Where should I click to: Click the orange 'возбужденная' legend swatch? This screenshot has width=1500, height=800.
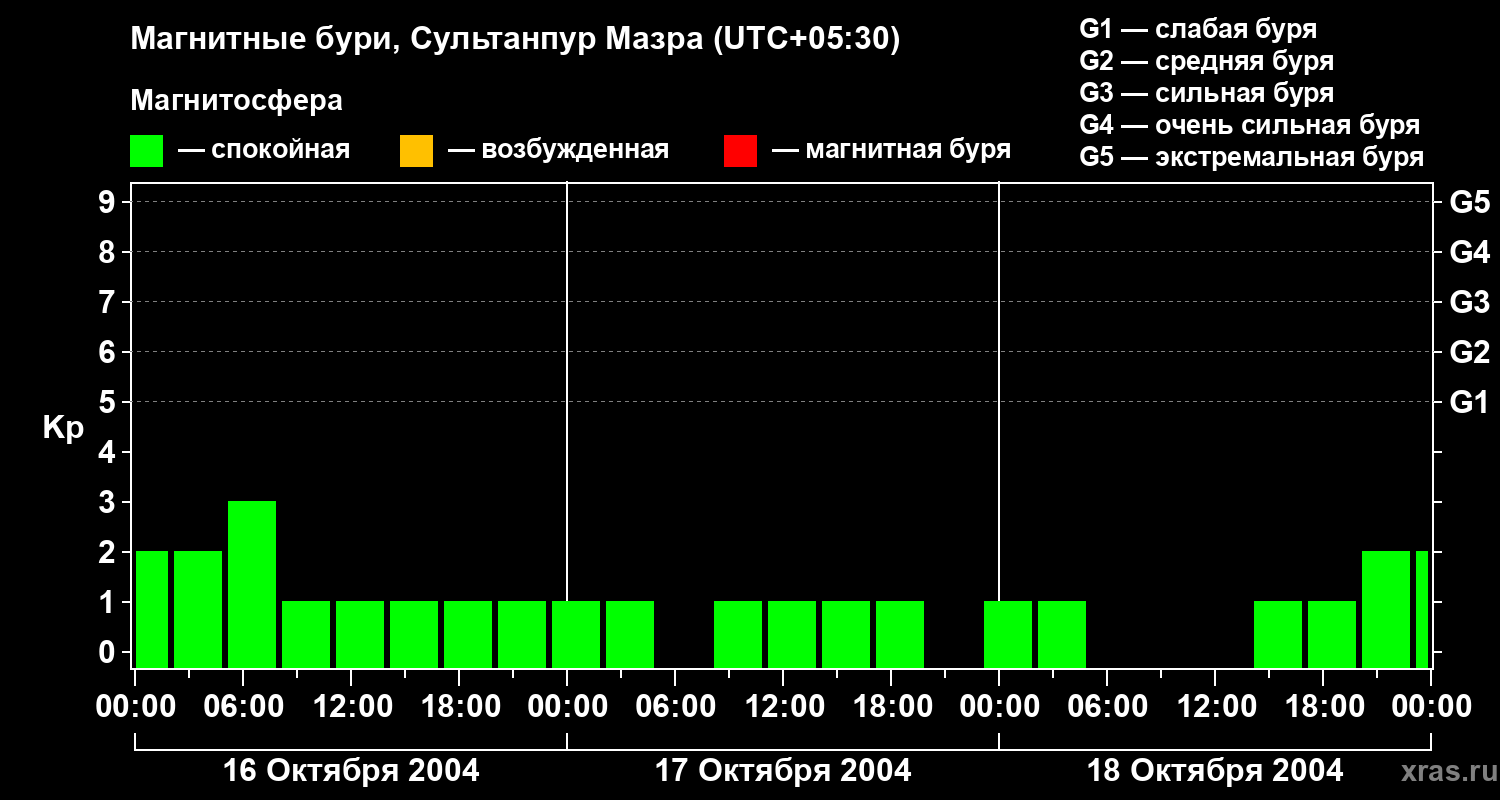[x=416, y=151]
